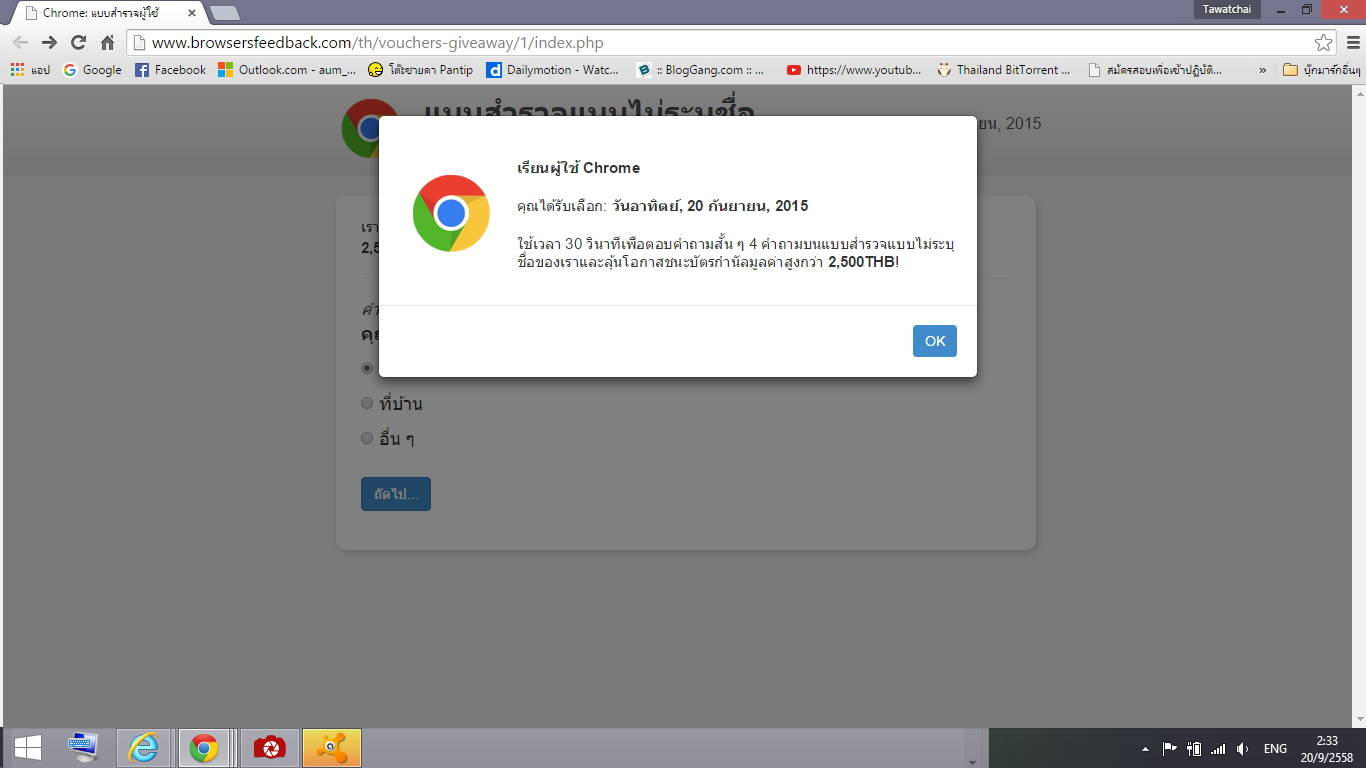Open the BlogGang.com bookmark
This screenshot has width=1366, height=768.
(701, 70)
